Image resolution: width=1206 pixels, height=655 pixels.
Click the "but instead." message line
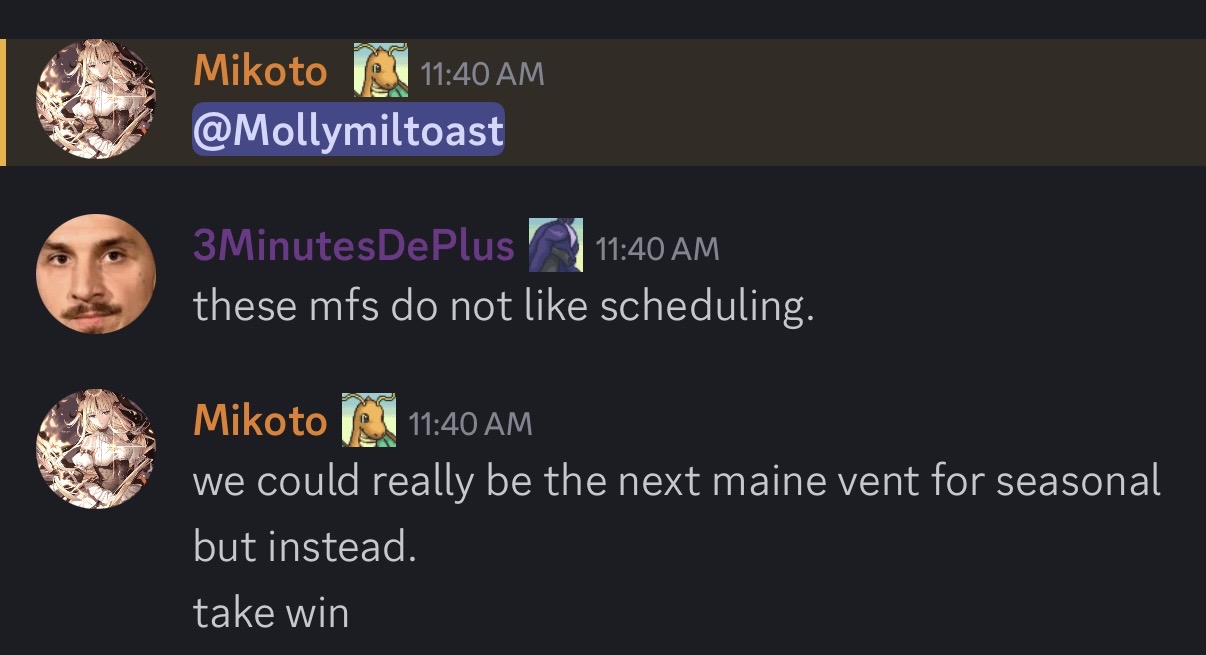(x=304, y=548)
